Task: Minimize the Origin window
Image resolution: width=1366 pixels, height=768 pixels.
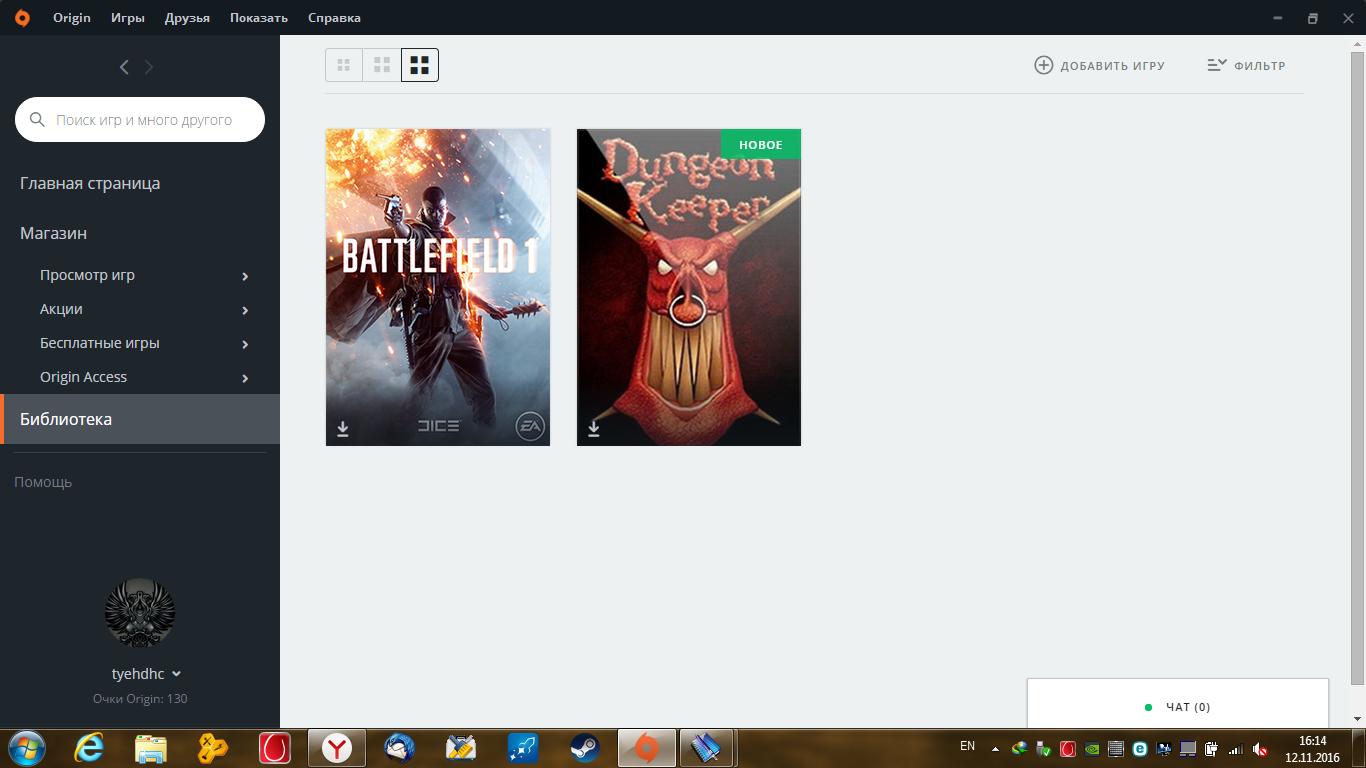Action: click(x=1277, y=18)
